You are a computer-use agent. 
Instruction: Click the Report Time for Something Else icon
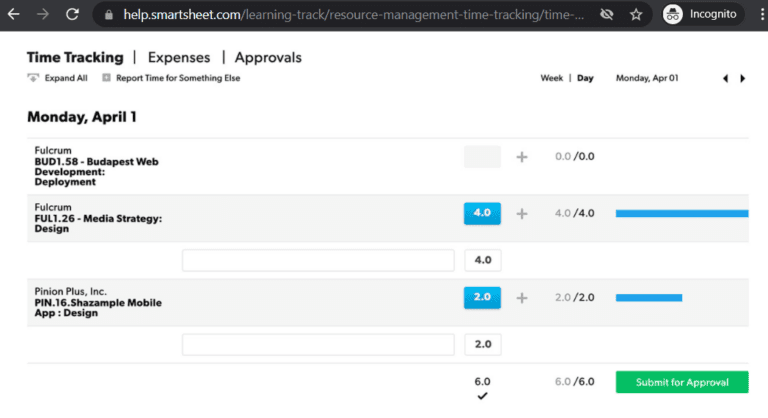106,78
